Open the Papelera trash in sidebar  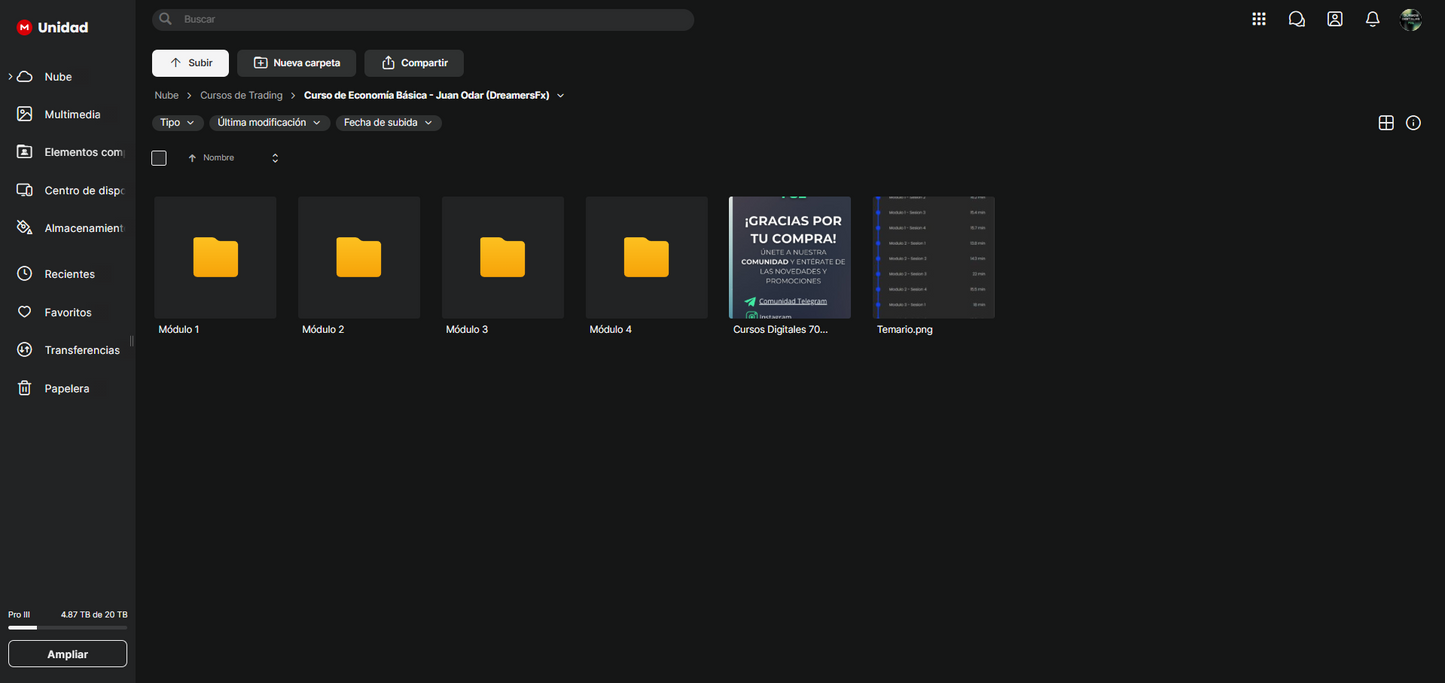66,388
